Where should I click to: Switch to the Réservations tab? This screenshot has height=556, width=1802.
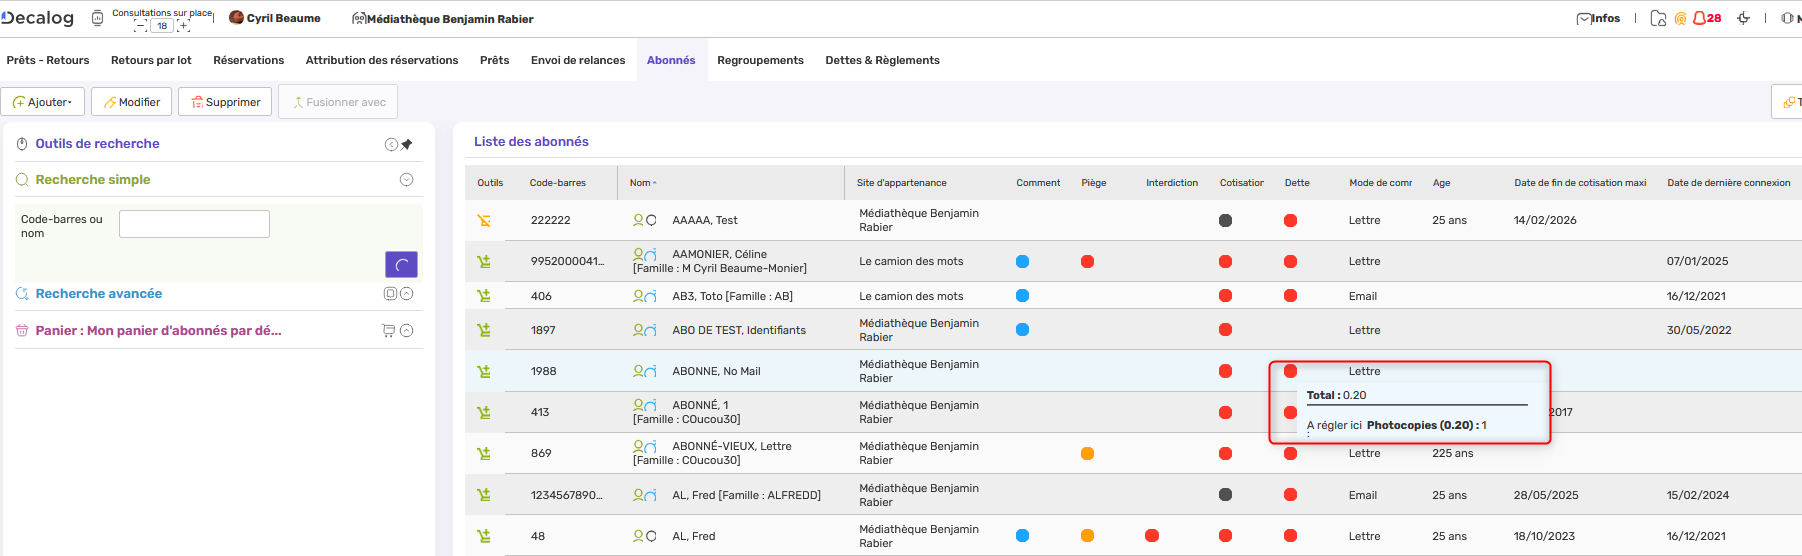248,60
